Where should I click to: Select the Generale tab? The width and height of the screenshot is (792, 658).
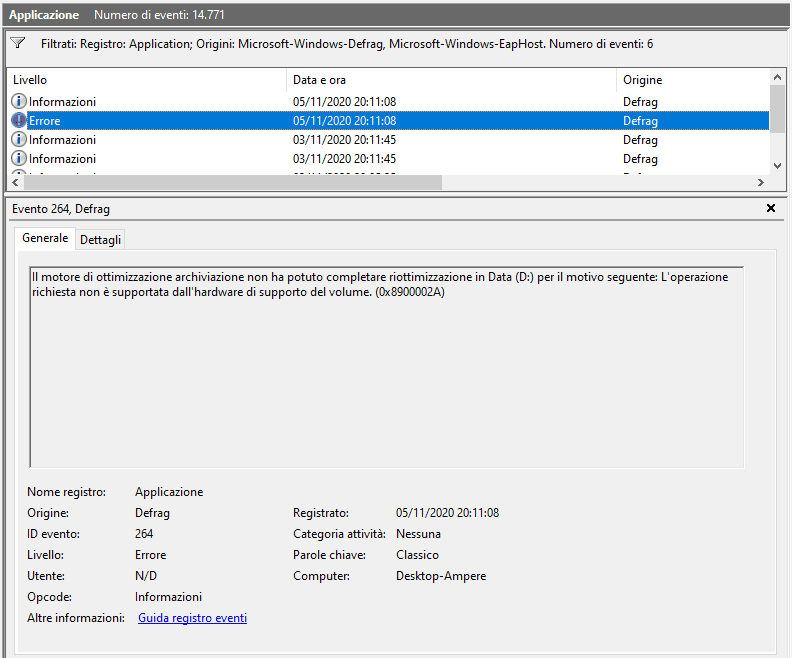45,239
